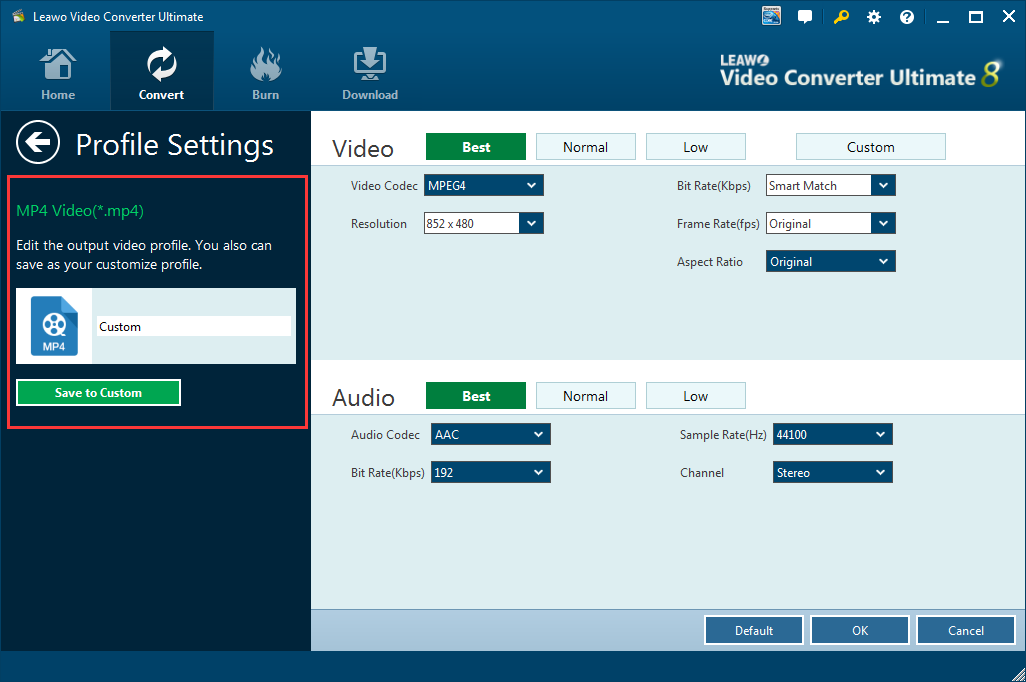Select Low video quality preset

pos(696,147)
